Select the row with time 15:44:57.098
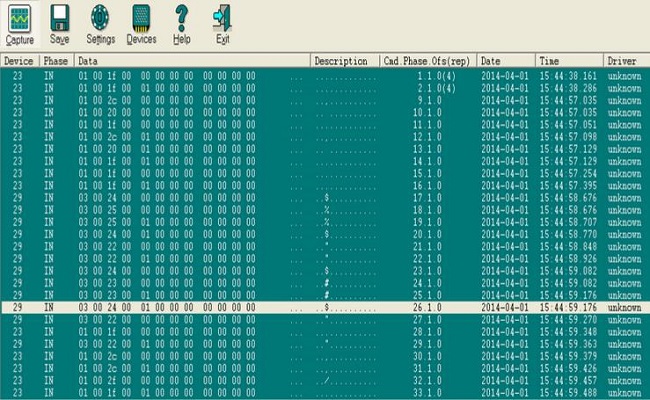Image resolution: width=650 pixels, height=400 pixels. [325, 137]
